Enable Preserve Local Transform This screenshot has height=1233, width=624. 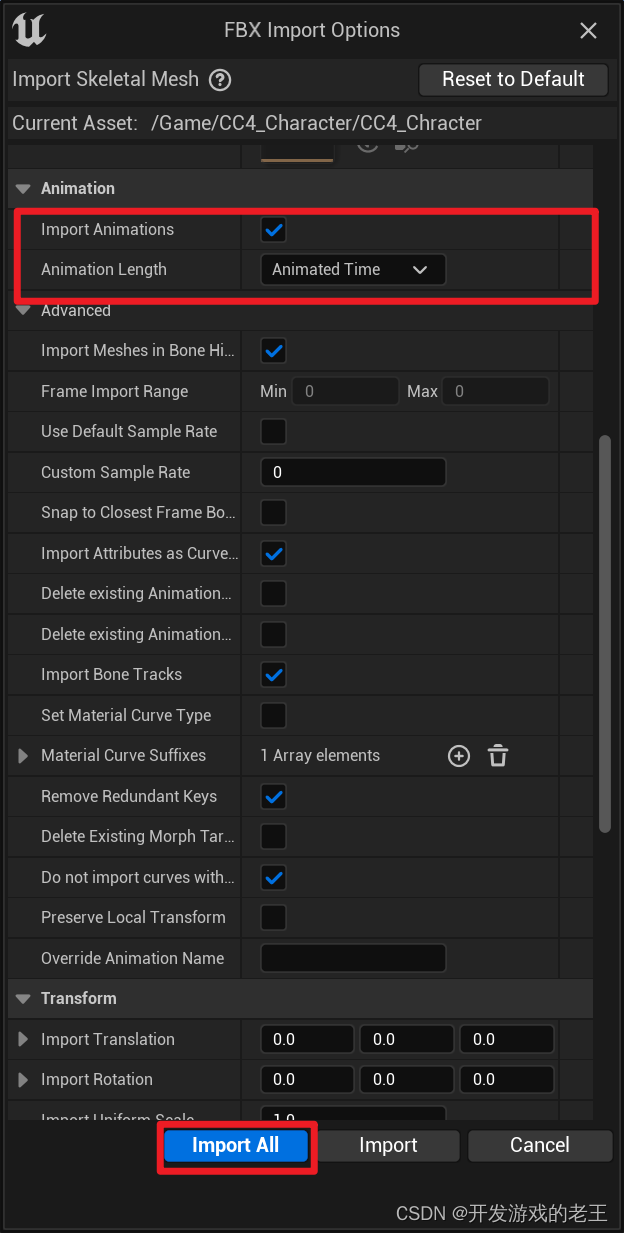tap(273, 917)
